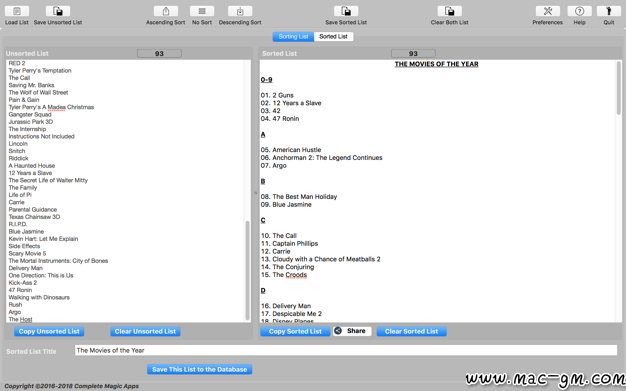Select 'One Direction: This is Us' row

pos(41,276)
